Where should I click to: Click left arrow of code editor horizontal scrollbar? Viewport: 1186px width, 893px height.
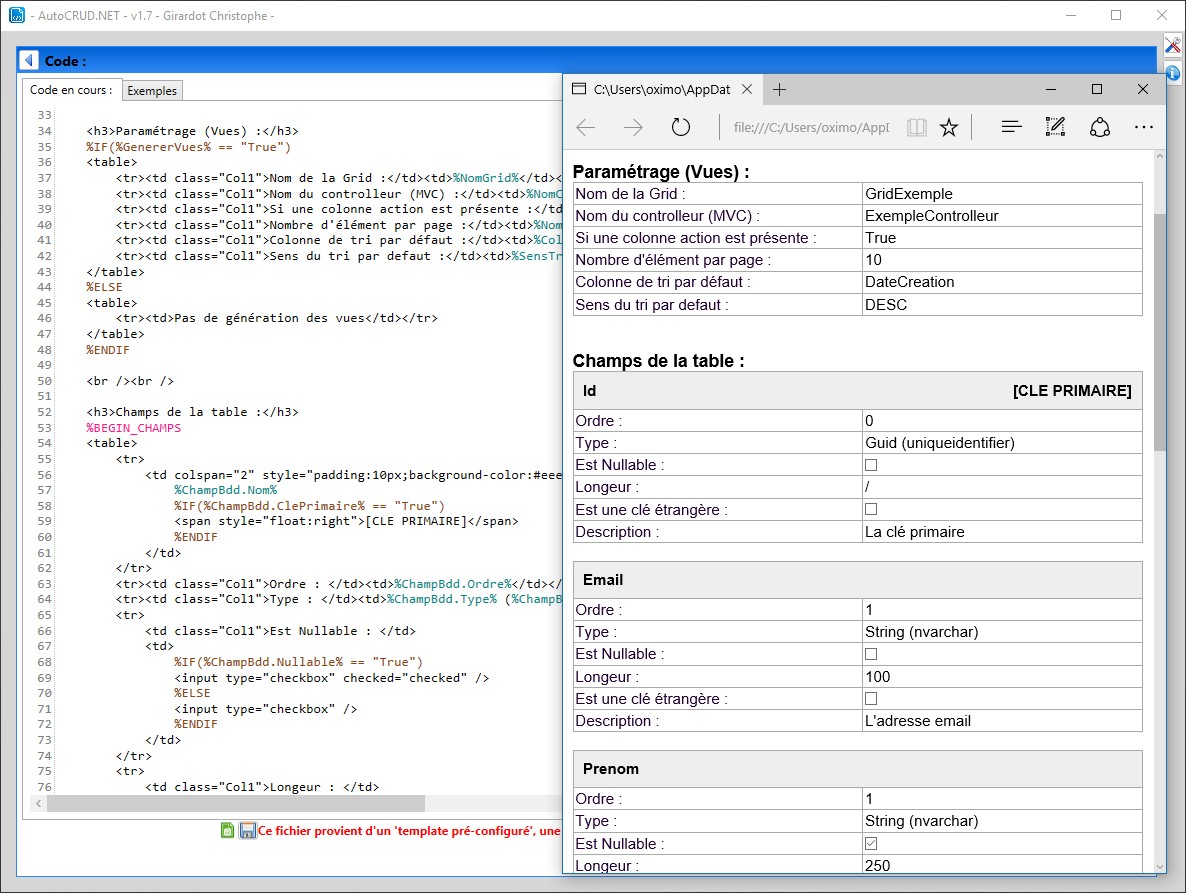pos(38,803)
